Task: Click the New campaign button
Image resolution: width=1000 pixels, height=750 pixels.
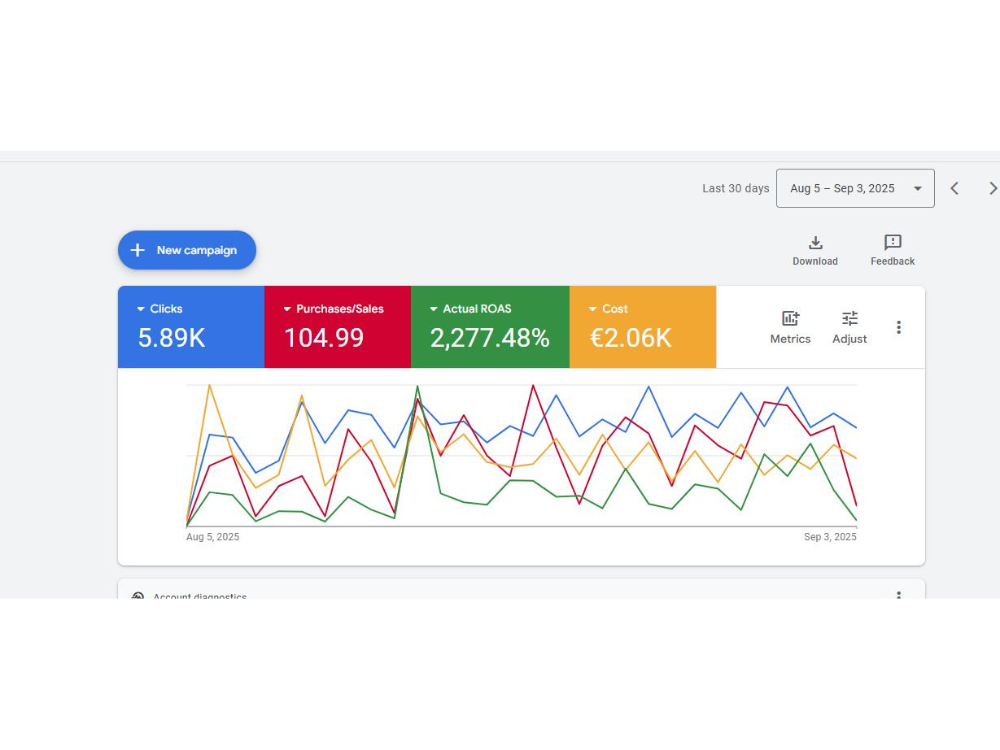Action: coord(186,250)
